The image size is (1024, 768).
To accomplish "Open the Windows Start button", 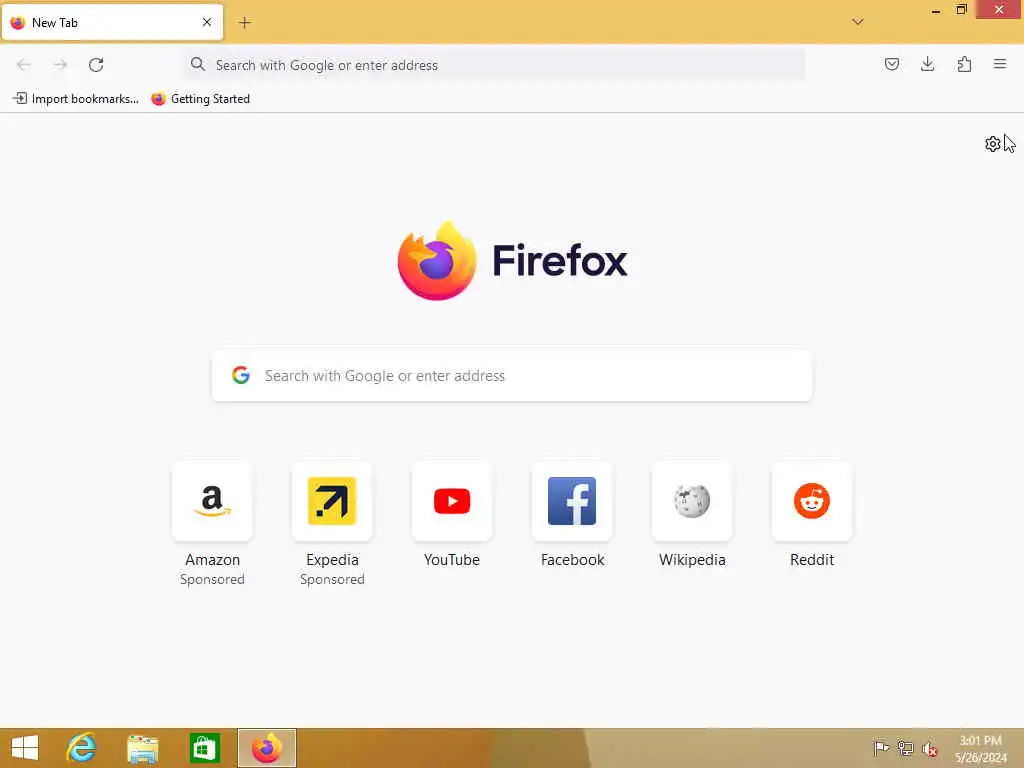I will click(x=25, y=748).
